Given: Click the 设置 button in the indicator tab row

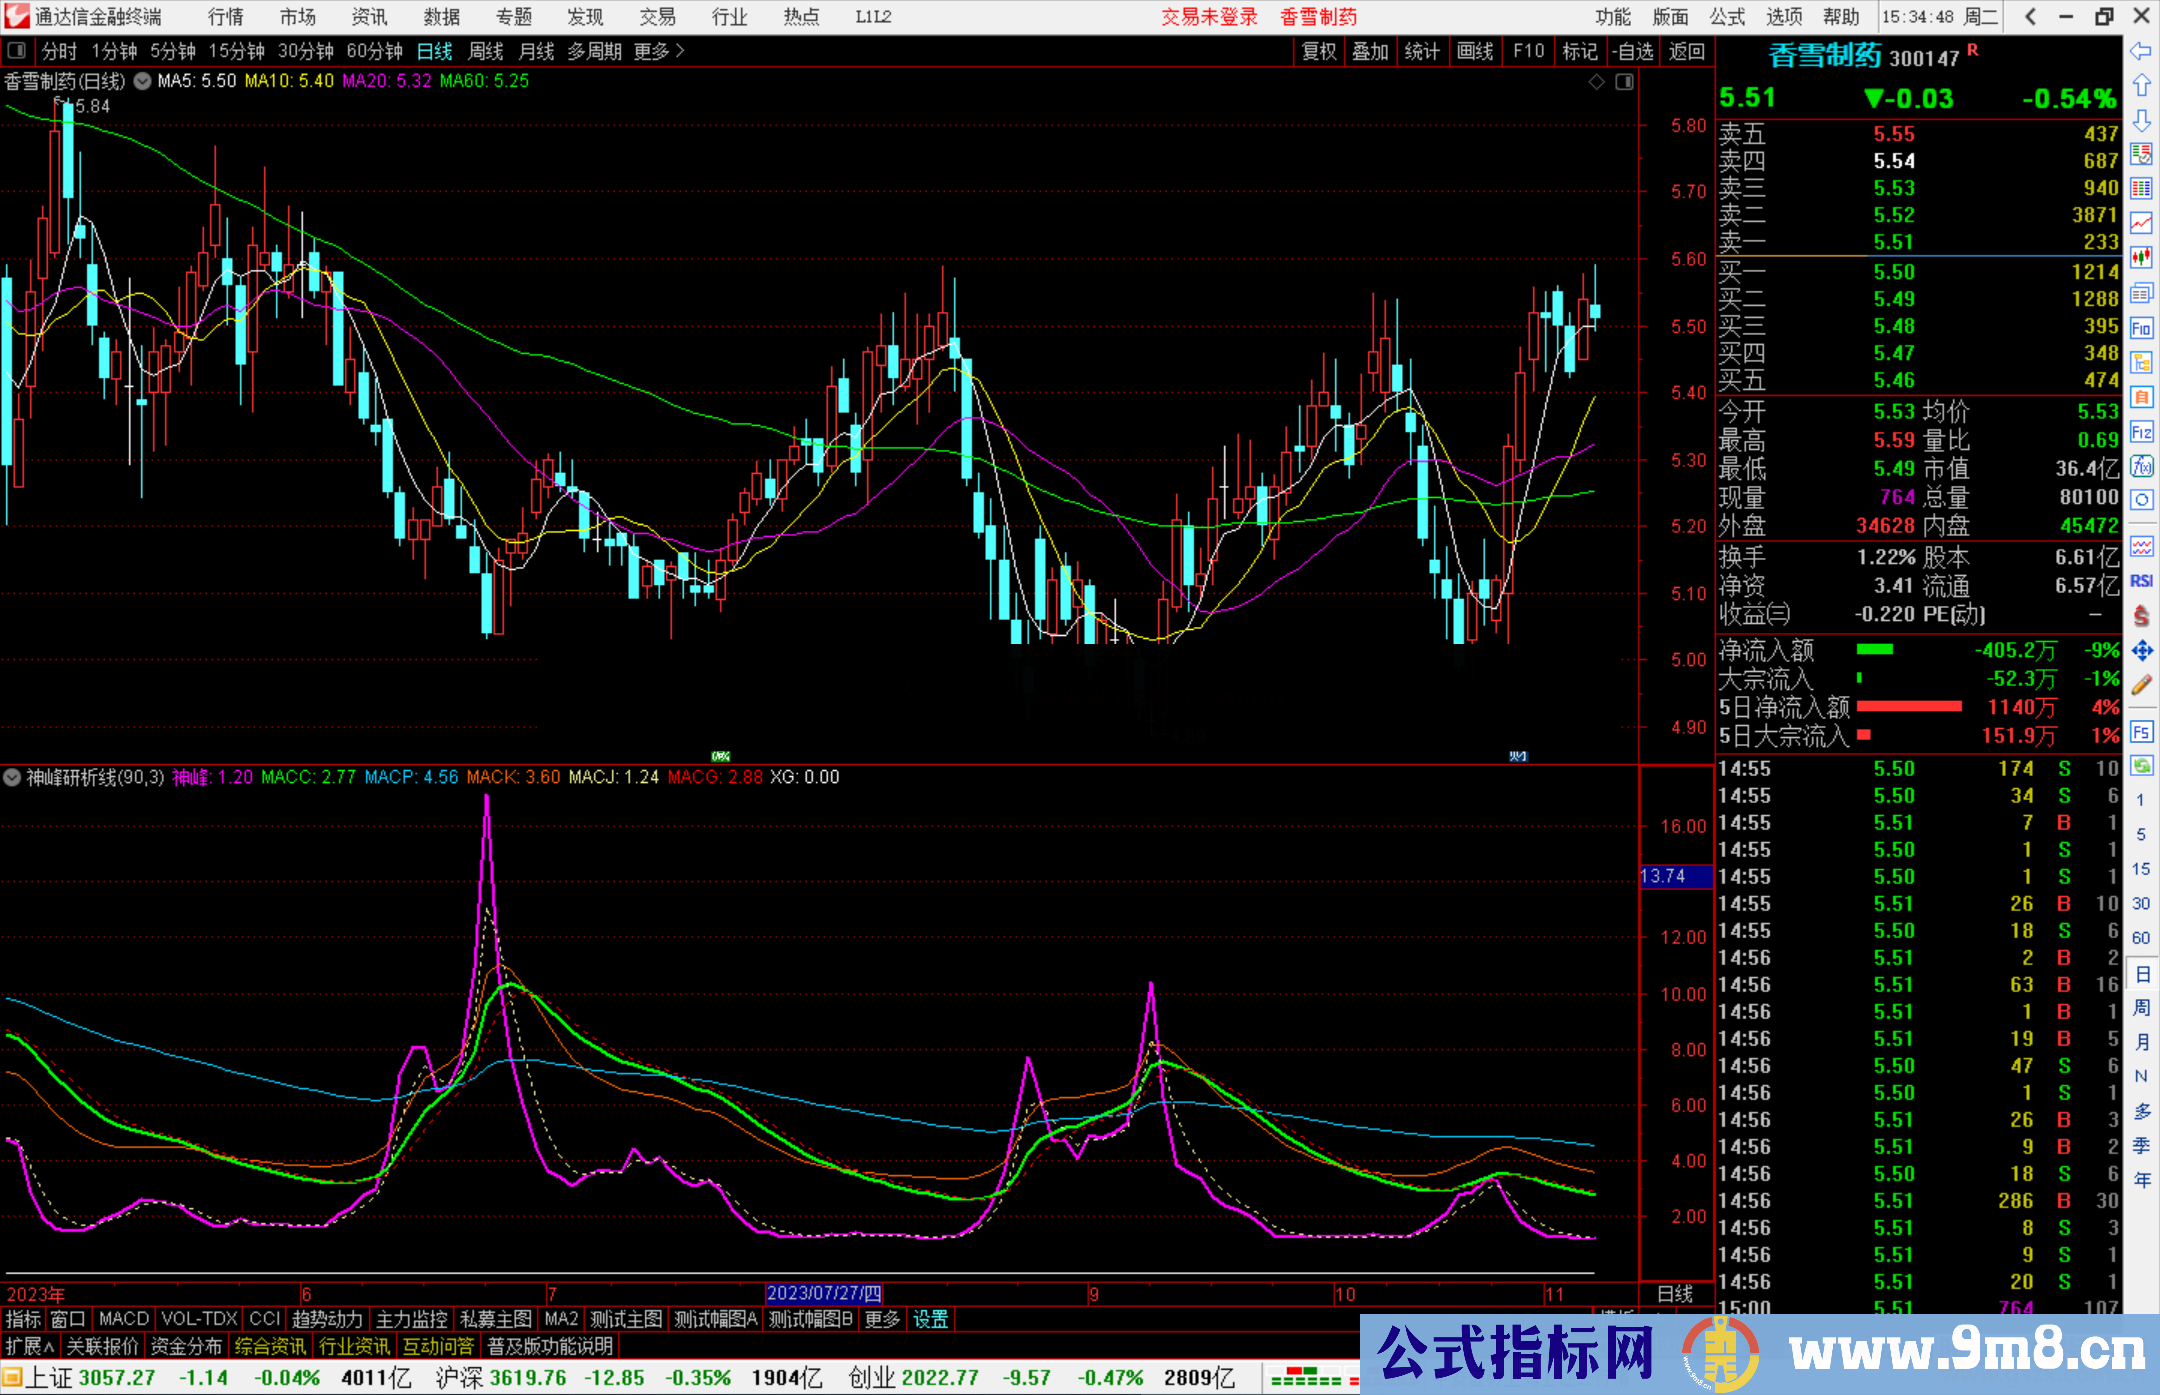Looking at the screenshot, I should point(930,1318).
